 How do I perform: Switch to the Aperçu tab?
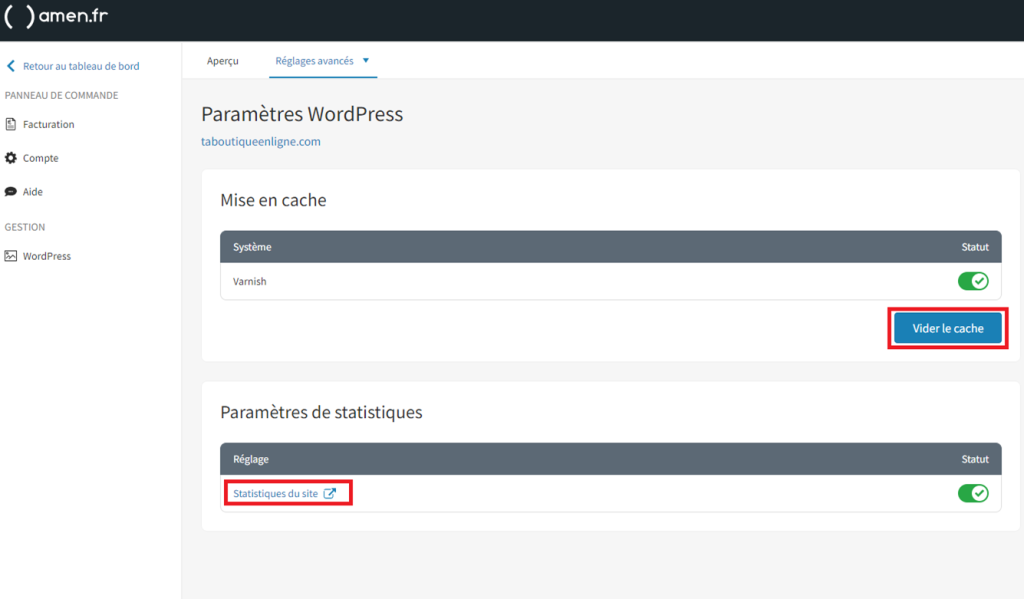222,61
